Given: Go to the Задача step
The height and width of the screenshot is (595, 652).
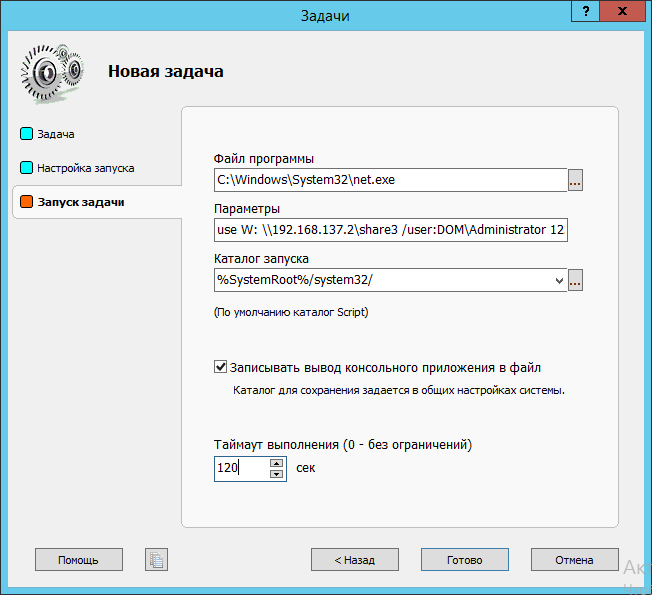Looking at the screenshot, I should 47,134.
